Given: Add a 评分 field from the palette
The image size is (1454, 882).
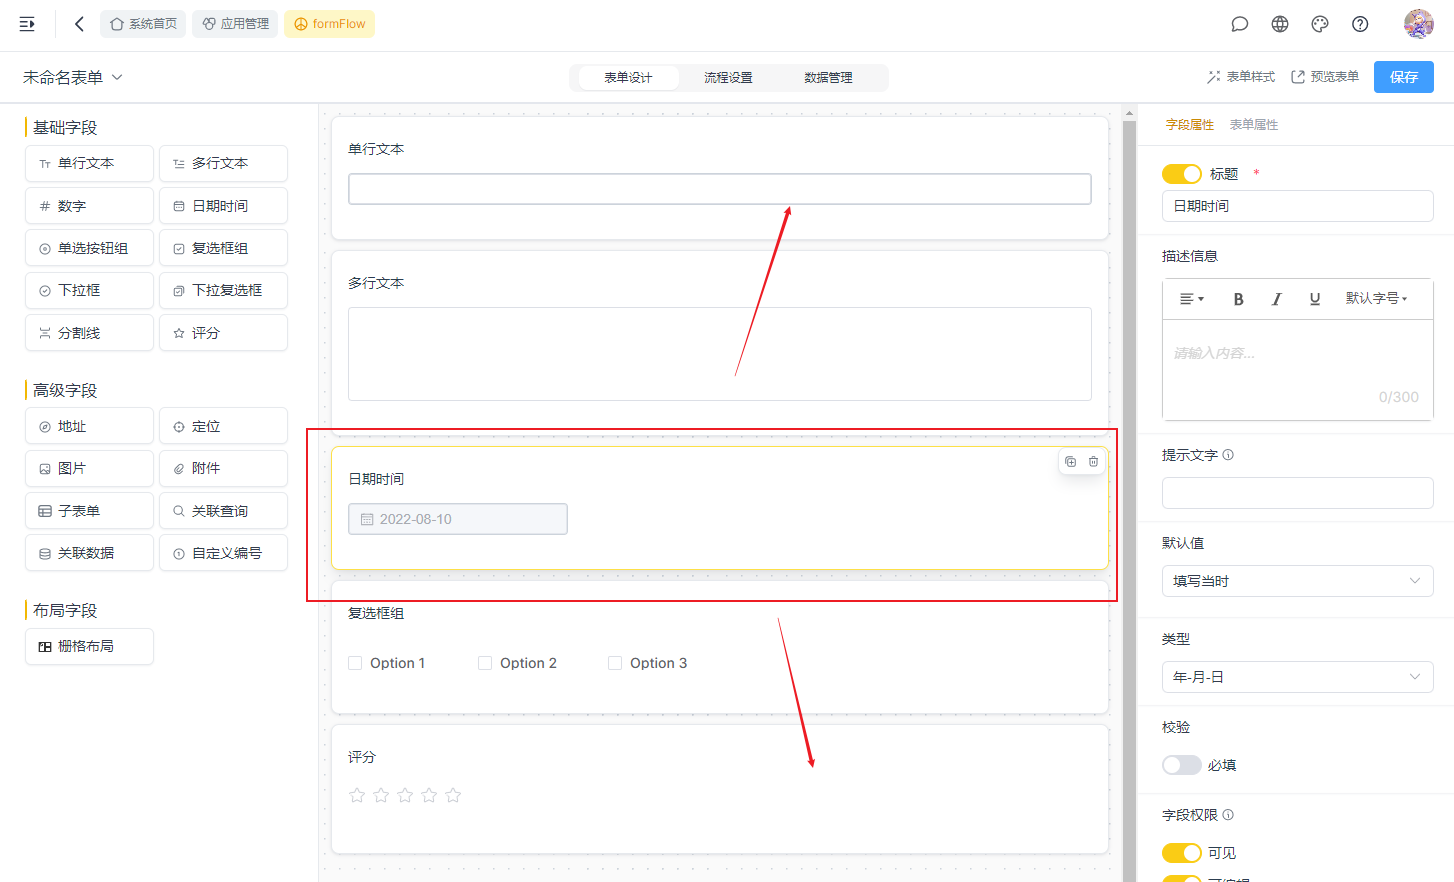Looking at the screenshot, I should 223,333.
